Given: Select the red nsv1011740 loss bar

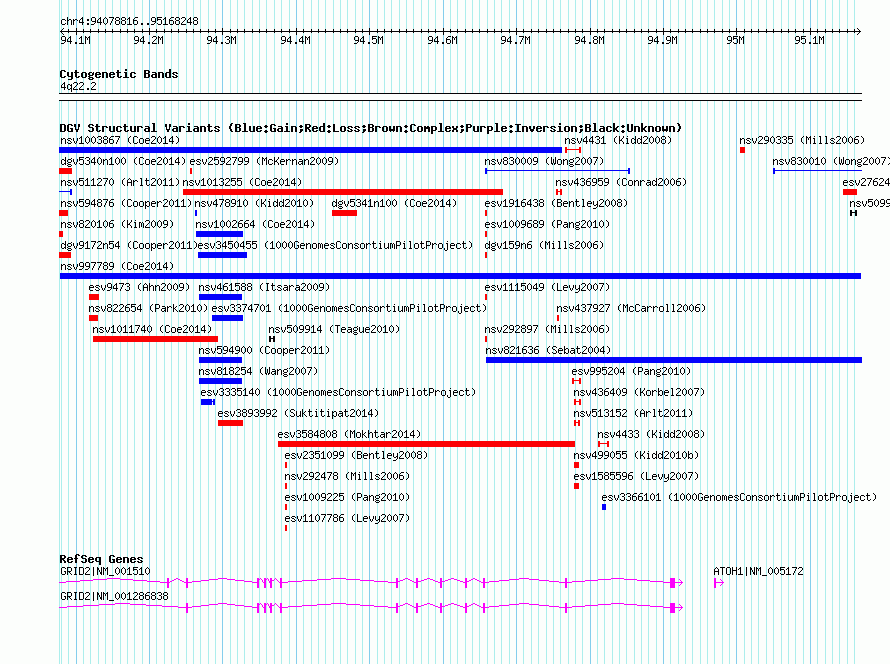Looking at the screenshot, I should (x=156, y=339).
